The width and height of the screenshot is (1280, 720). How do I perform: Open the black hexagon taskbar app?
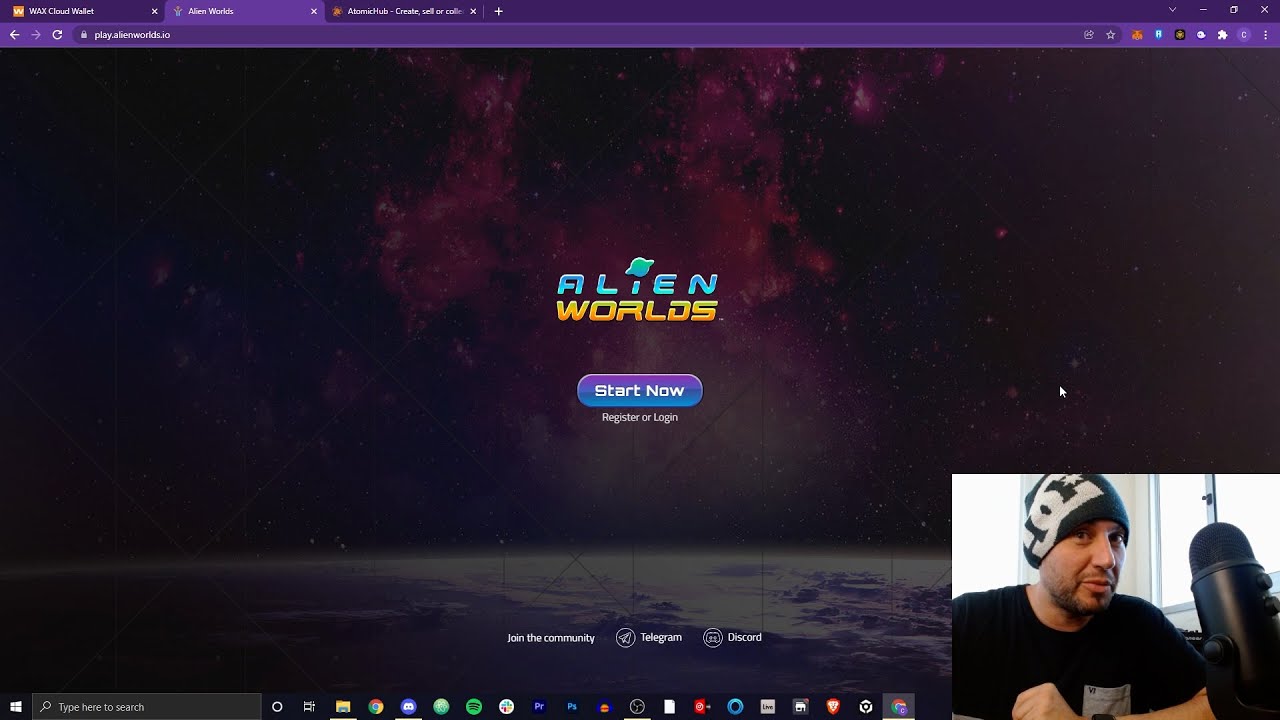point(866,707)
